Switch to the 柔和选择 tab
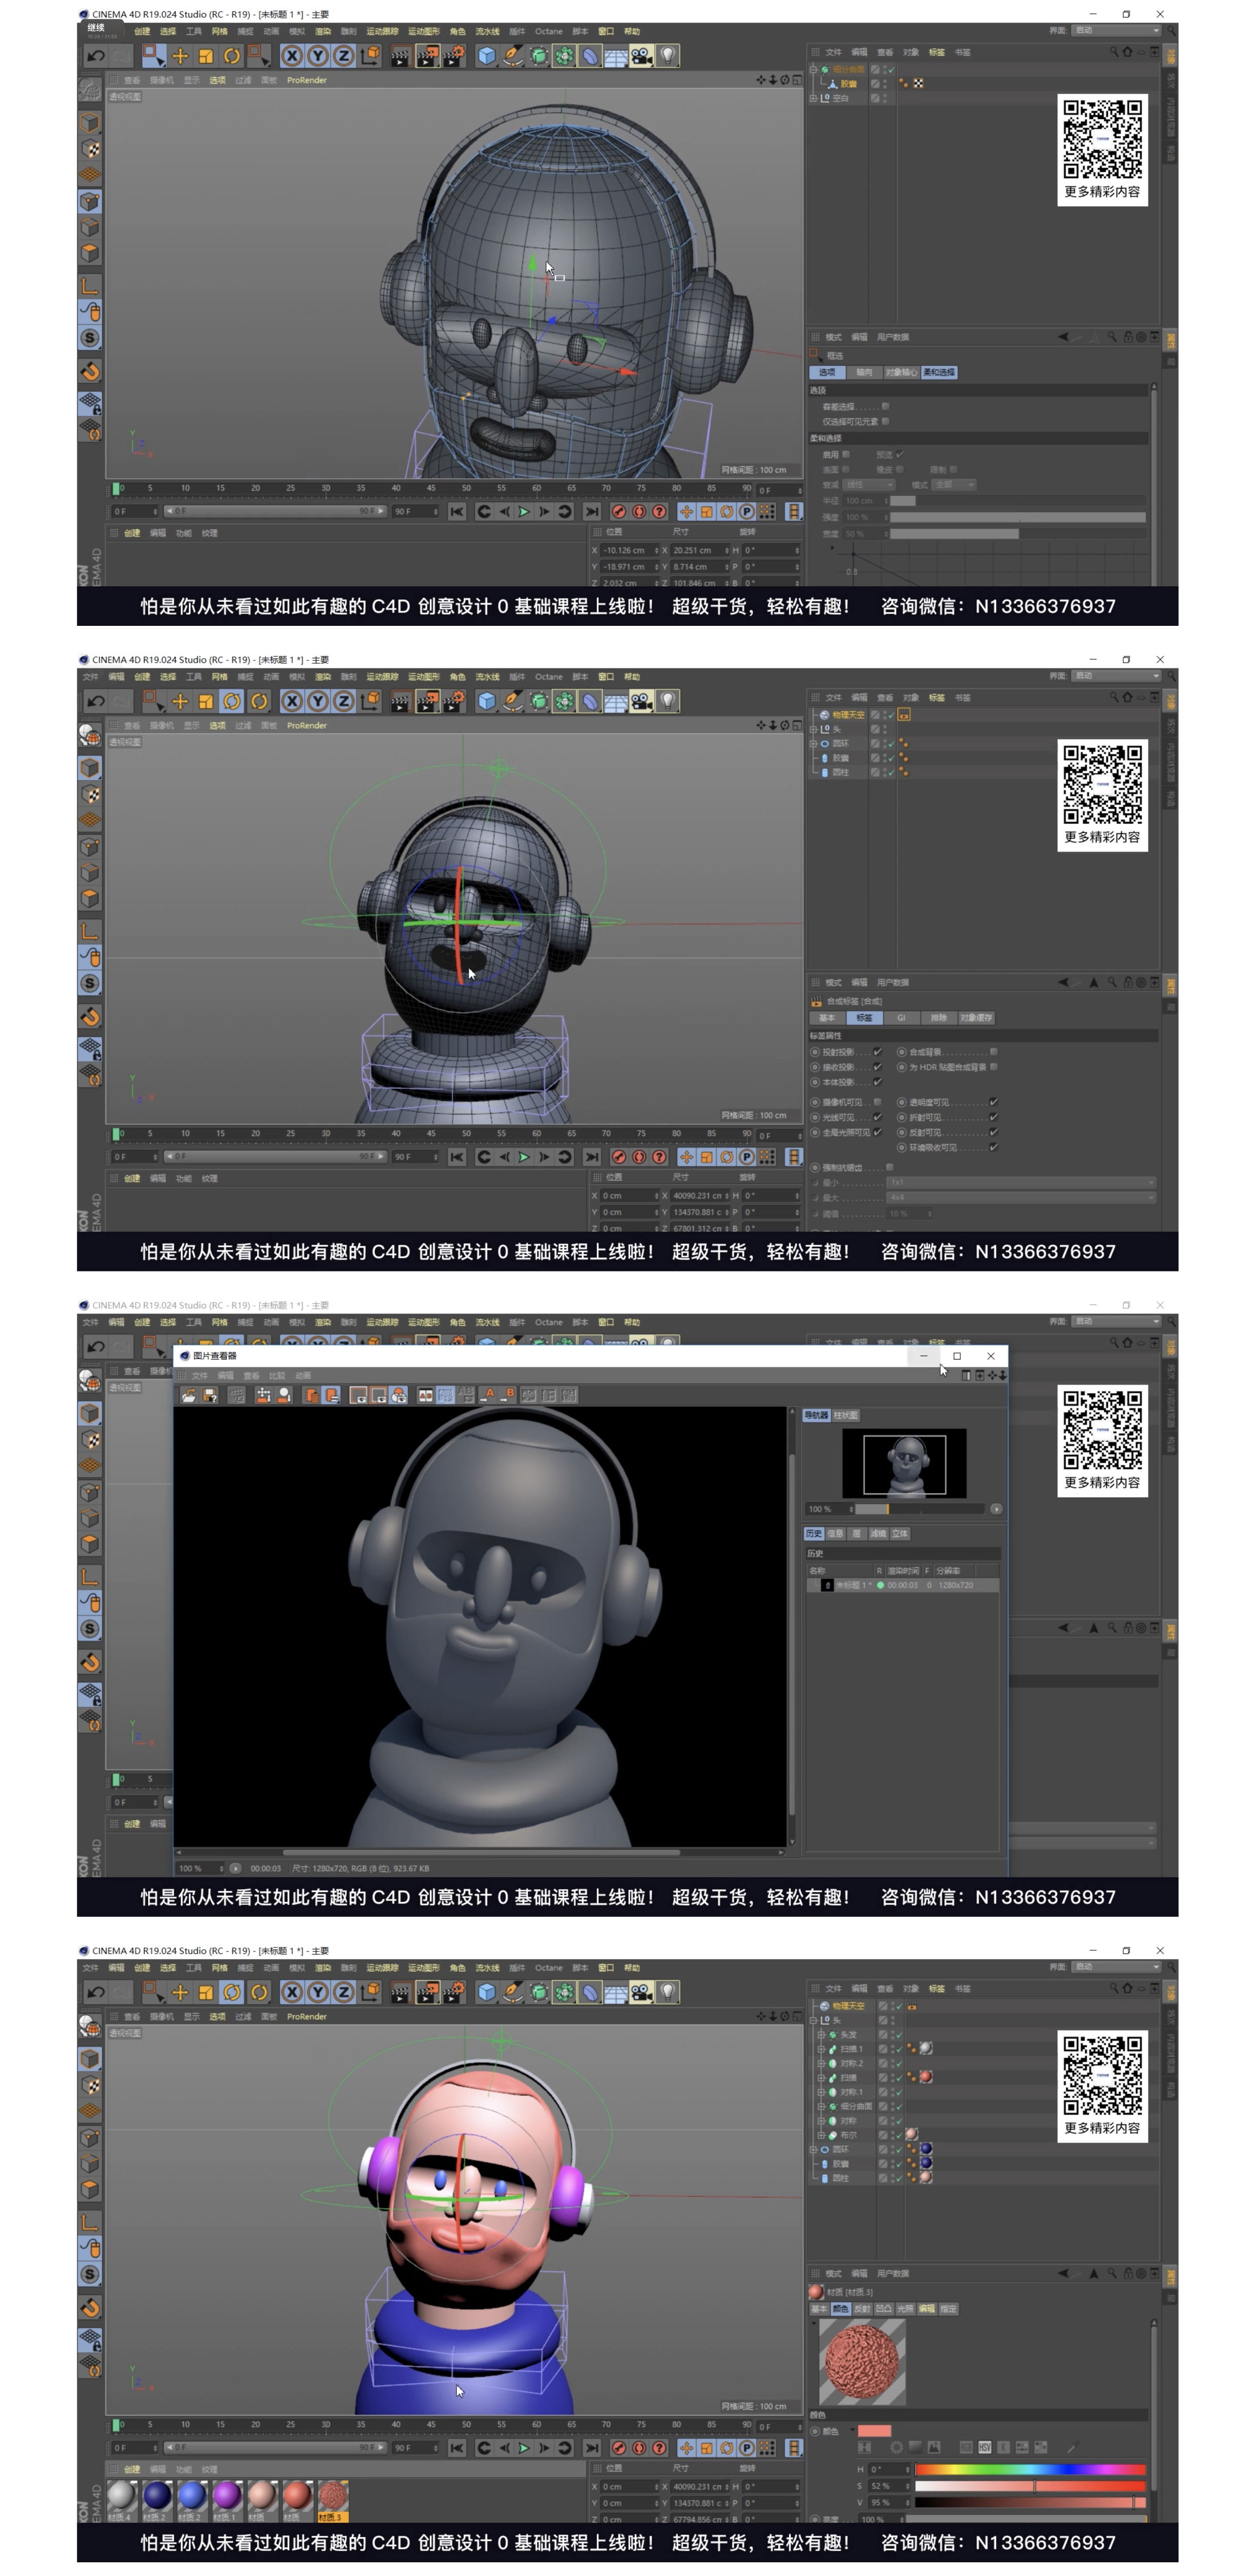1259x2576 pixels. [938, 372]
